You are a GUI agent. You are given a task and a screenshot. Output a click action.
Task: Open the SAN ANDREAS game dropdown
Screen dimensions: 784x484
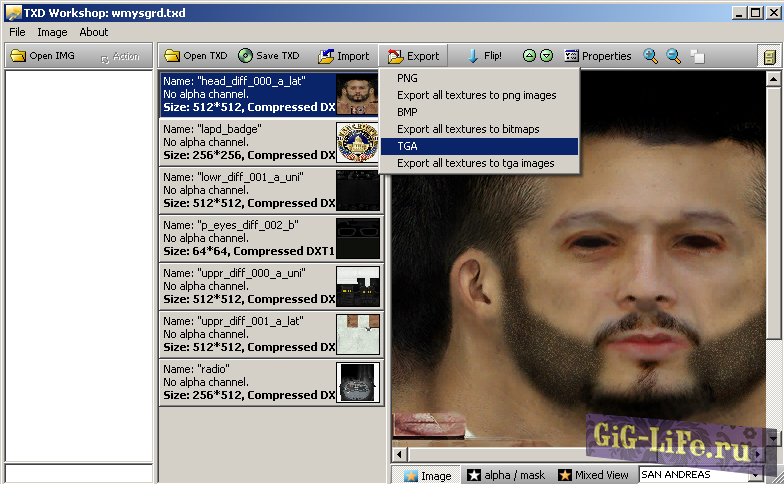(x=707, y=475)
